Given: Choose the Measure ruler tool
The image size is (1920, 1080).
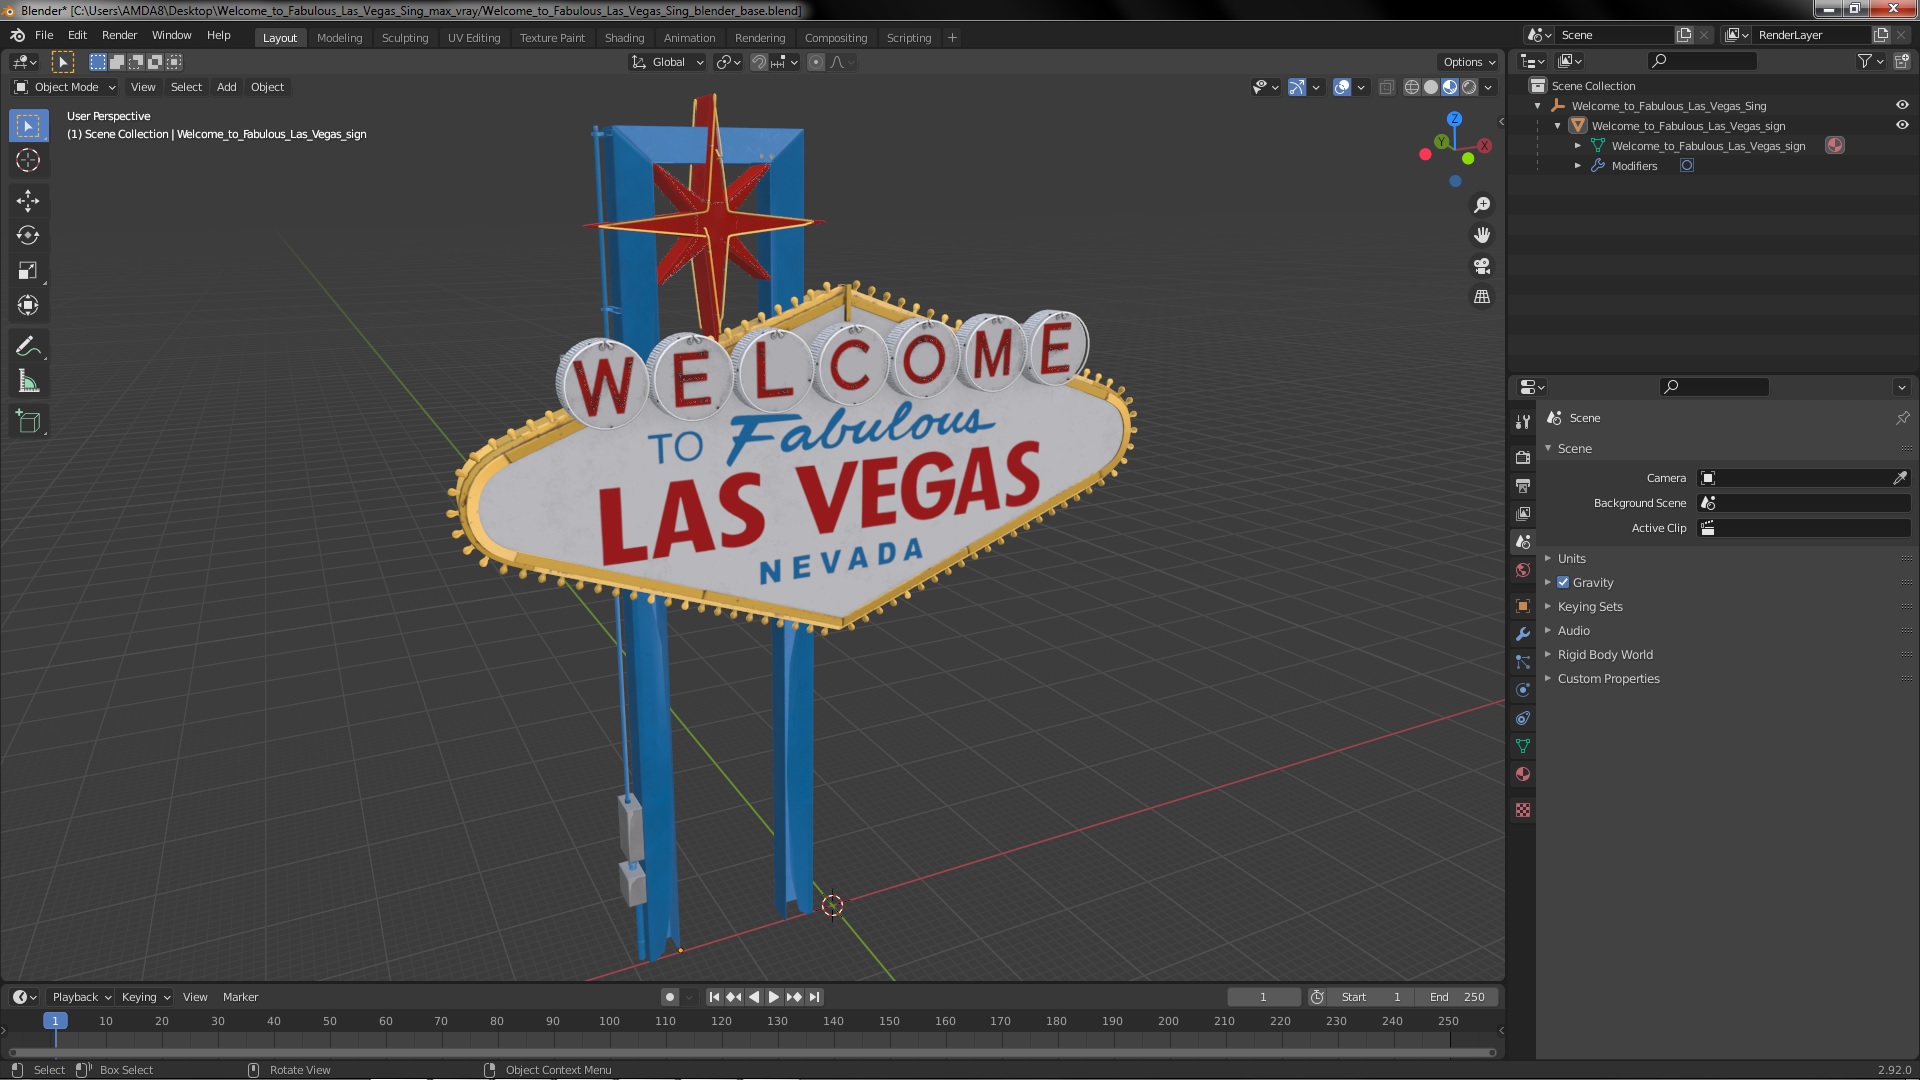Looking at the screenshot, I should pyautogui.click(x=28, y=382).
